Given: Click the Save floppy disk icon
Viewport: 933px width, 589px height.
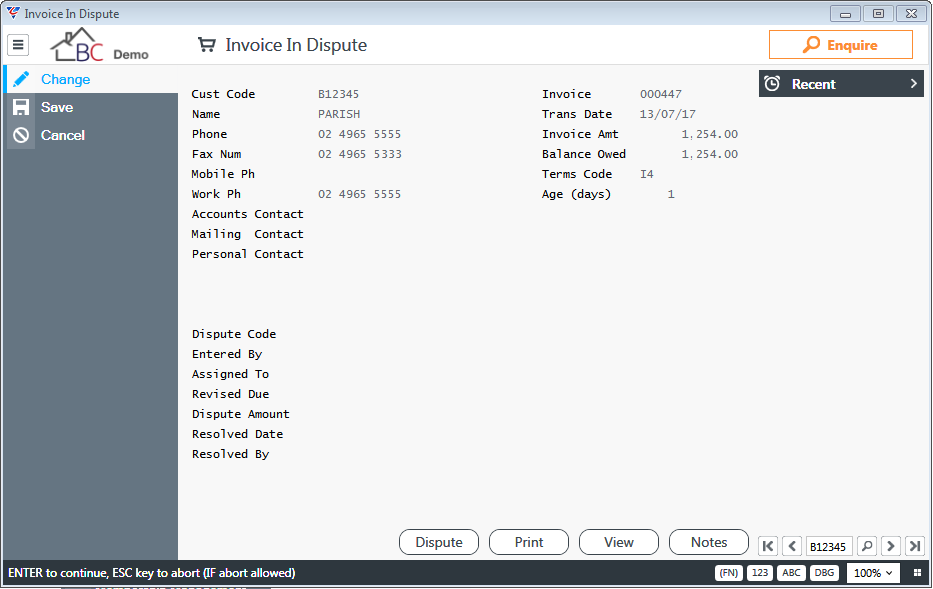Looking at the screenshot, I should click(x=21, y=107).
